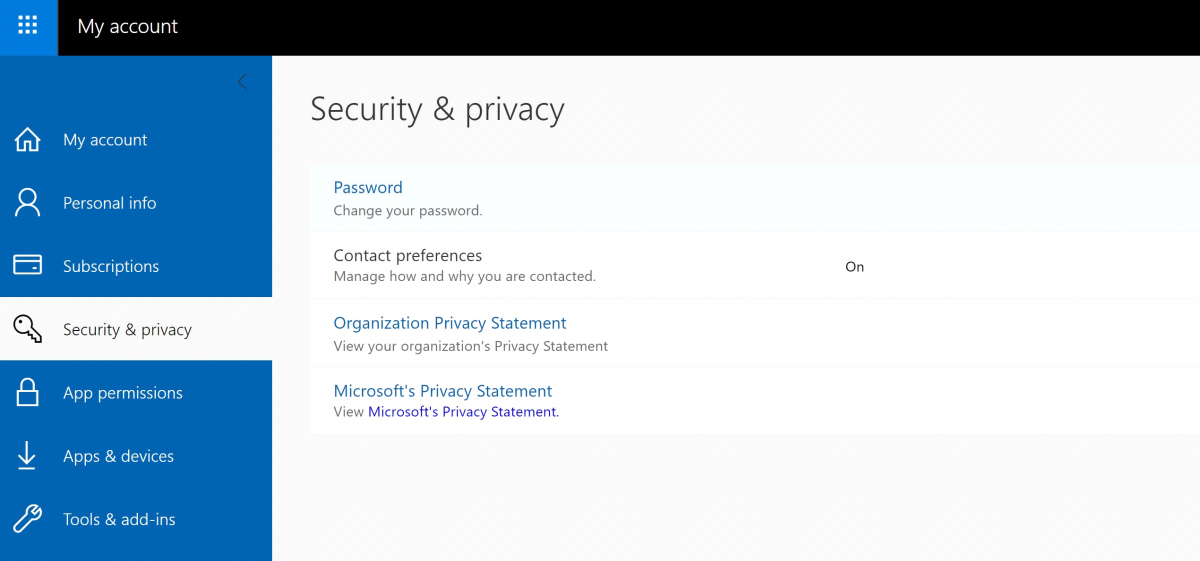Toggle the Contact preferences On status

pos(854,267)
